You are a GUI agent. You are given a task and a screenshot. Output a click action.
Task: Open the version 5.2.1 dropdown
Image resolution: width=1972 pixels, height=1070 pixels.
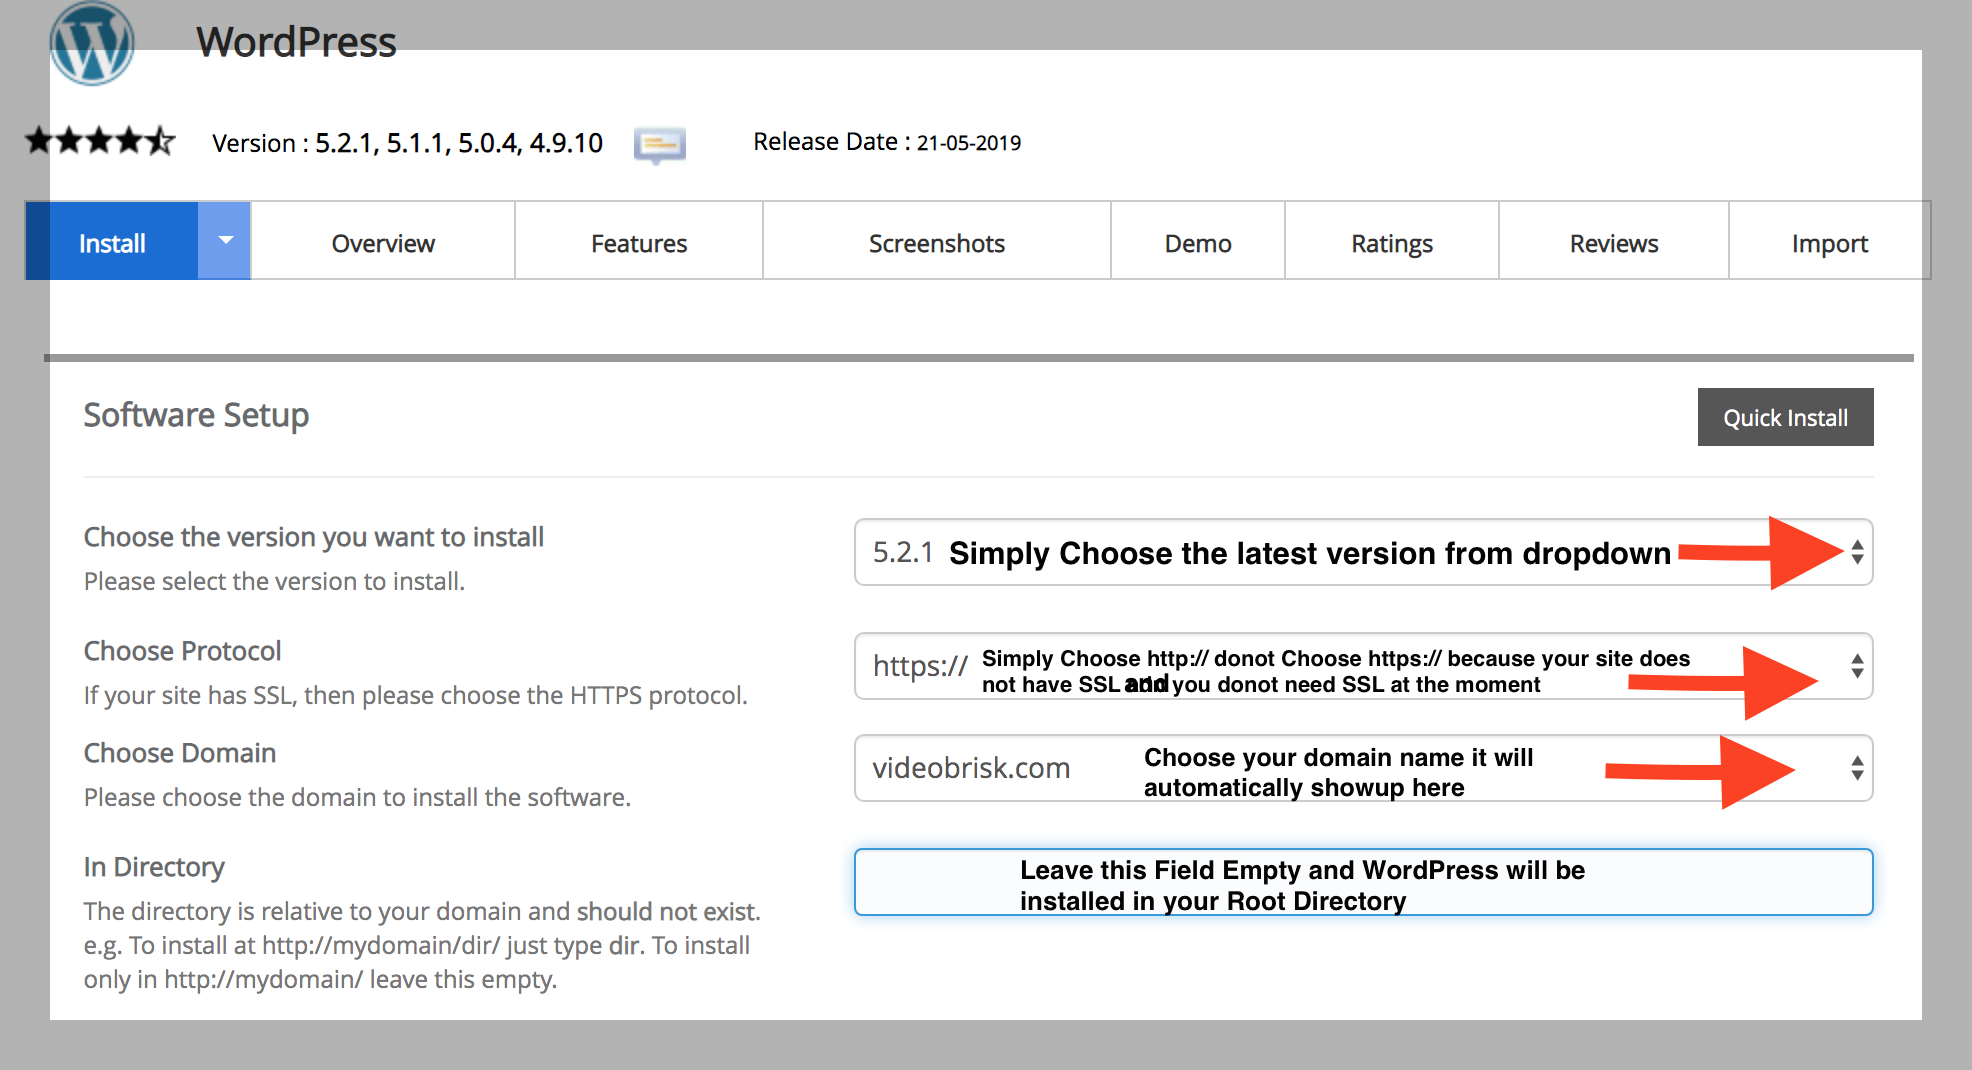pos(1362,552)
